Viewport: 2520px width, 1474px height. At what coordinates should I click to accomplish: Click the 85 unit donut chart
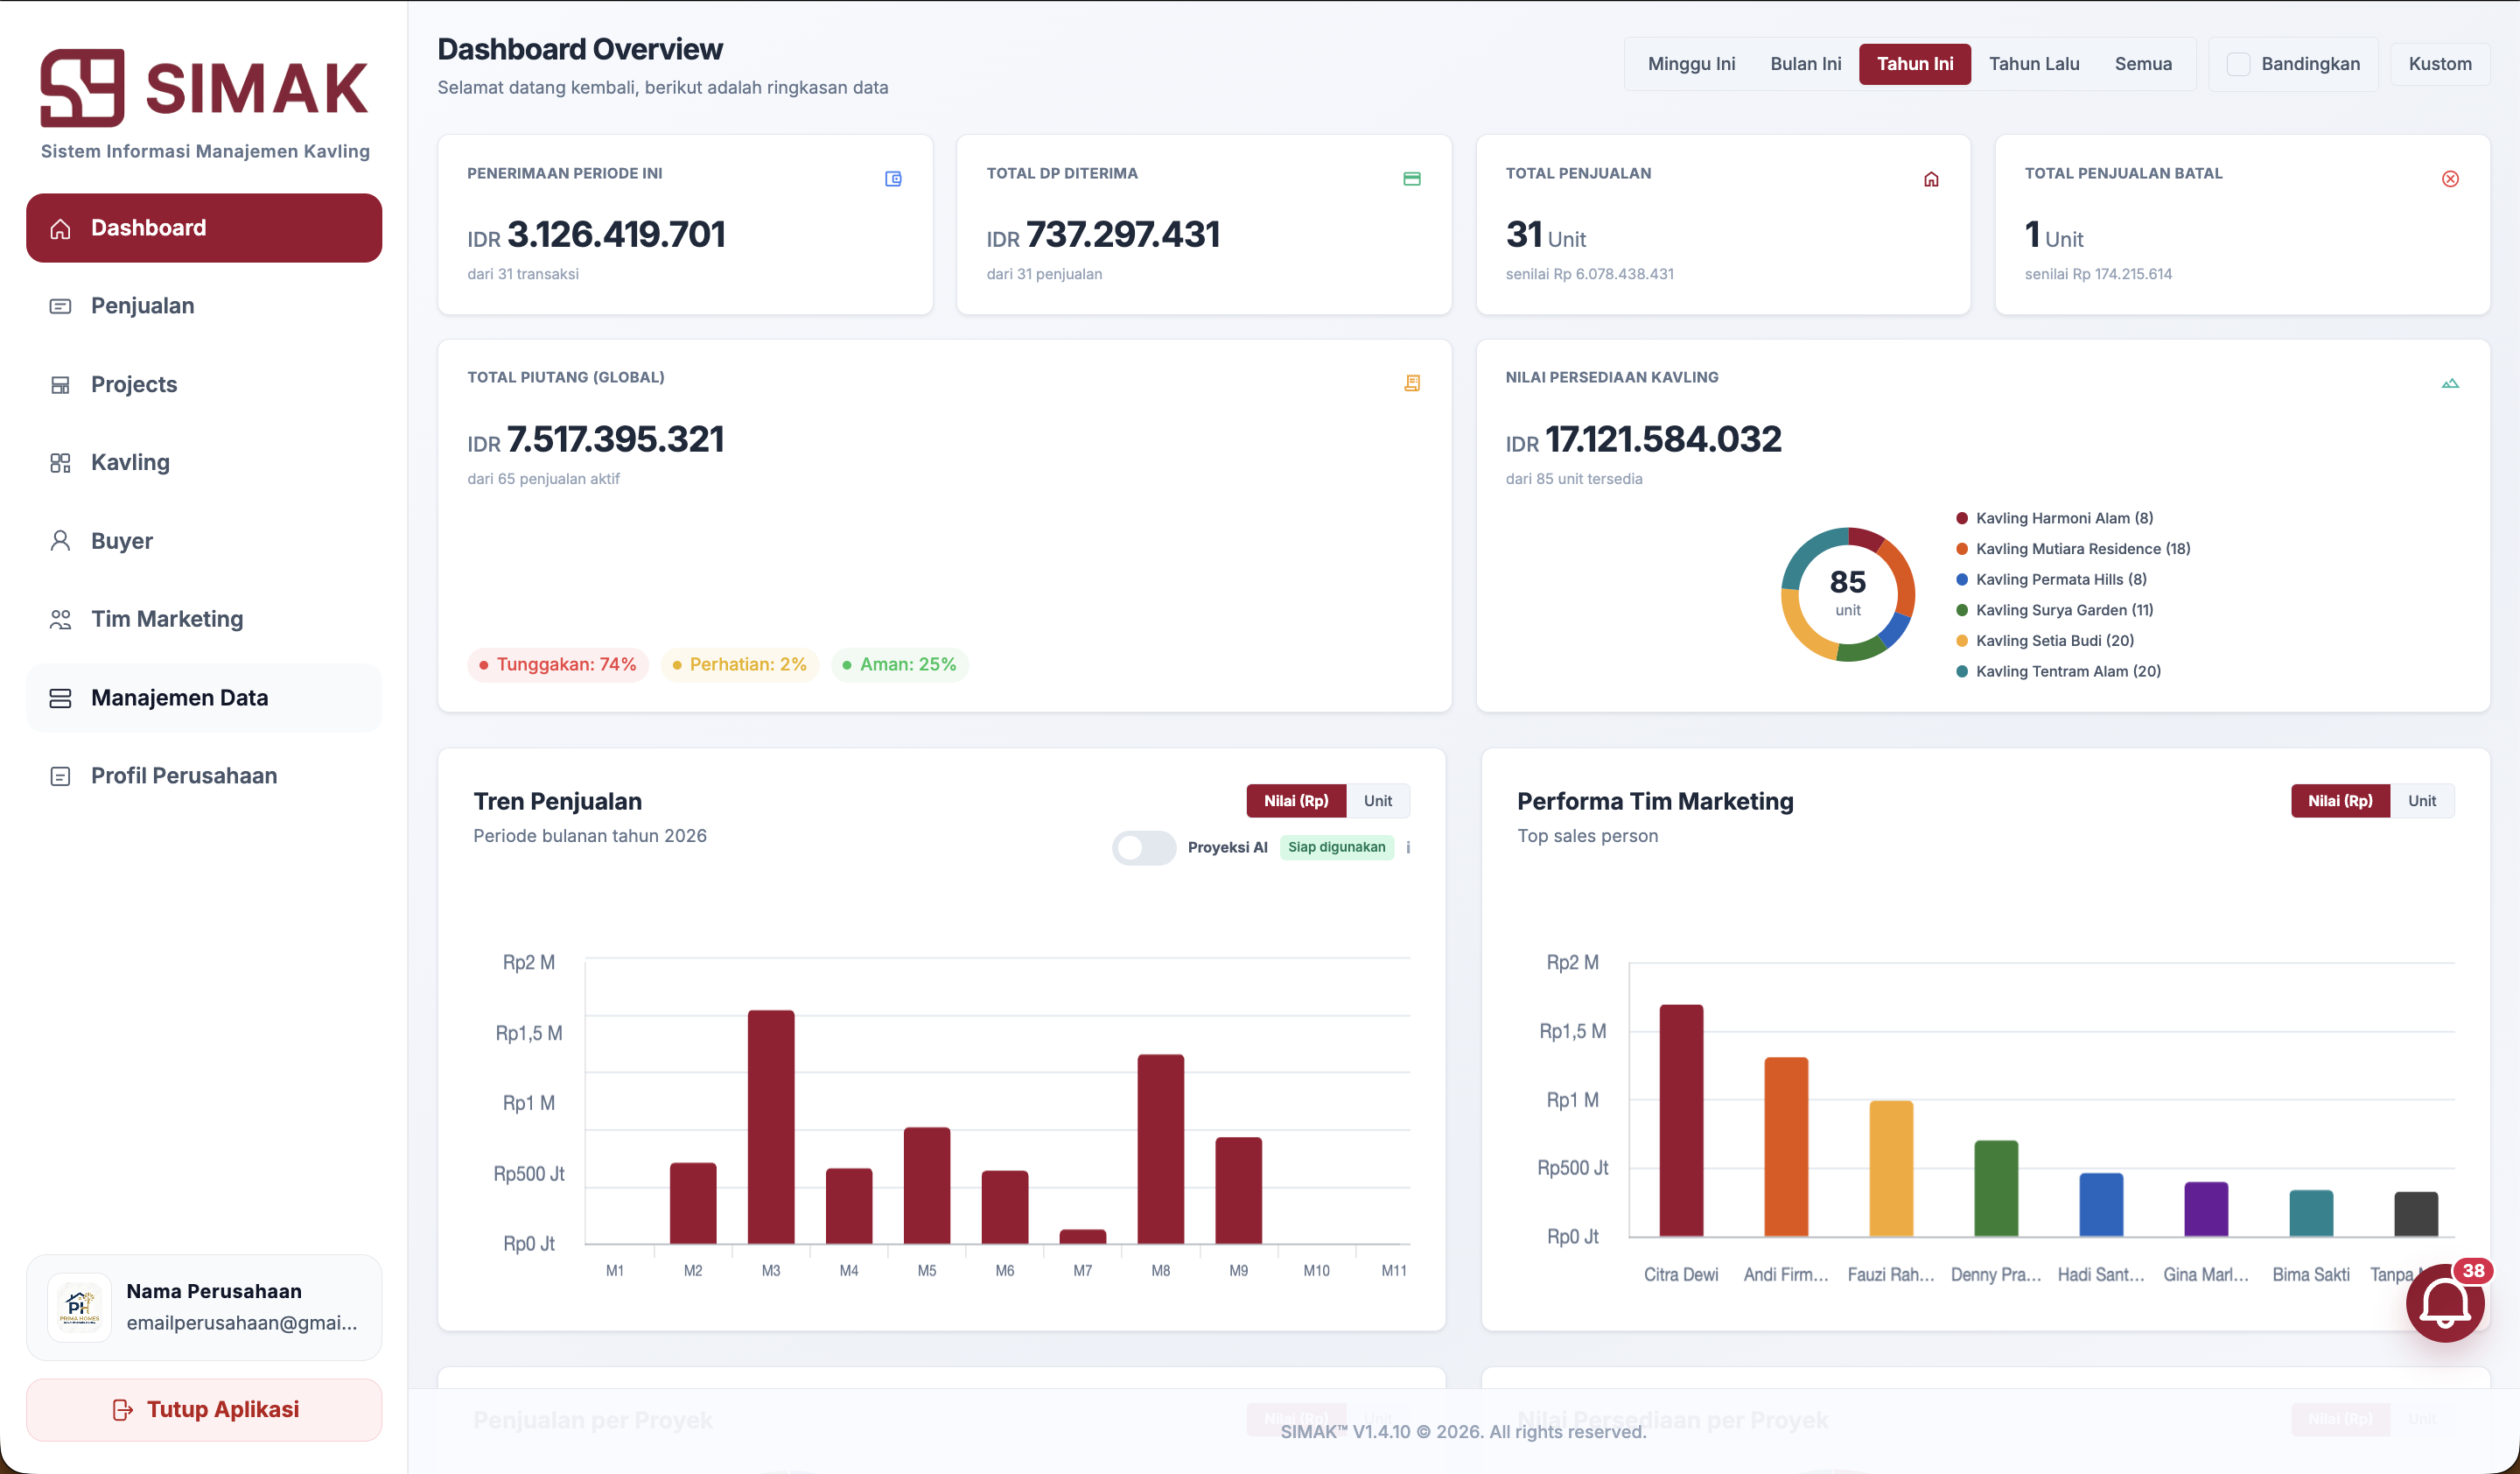click(1847, 594)
